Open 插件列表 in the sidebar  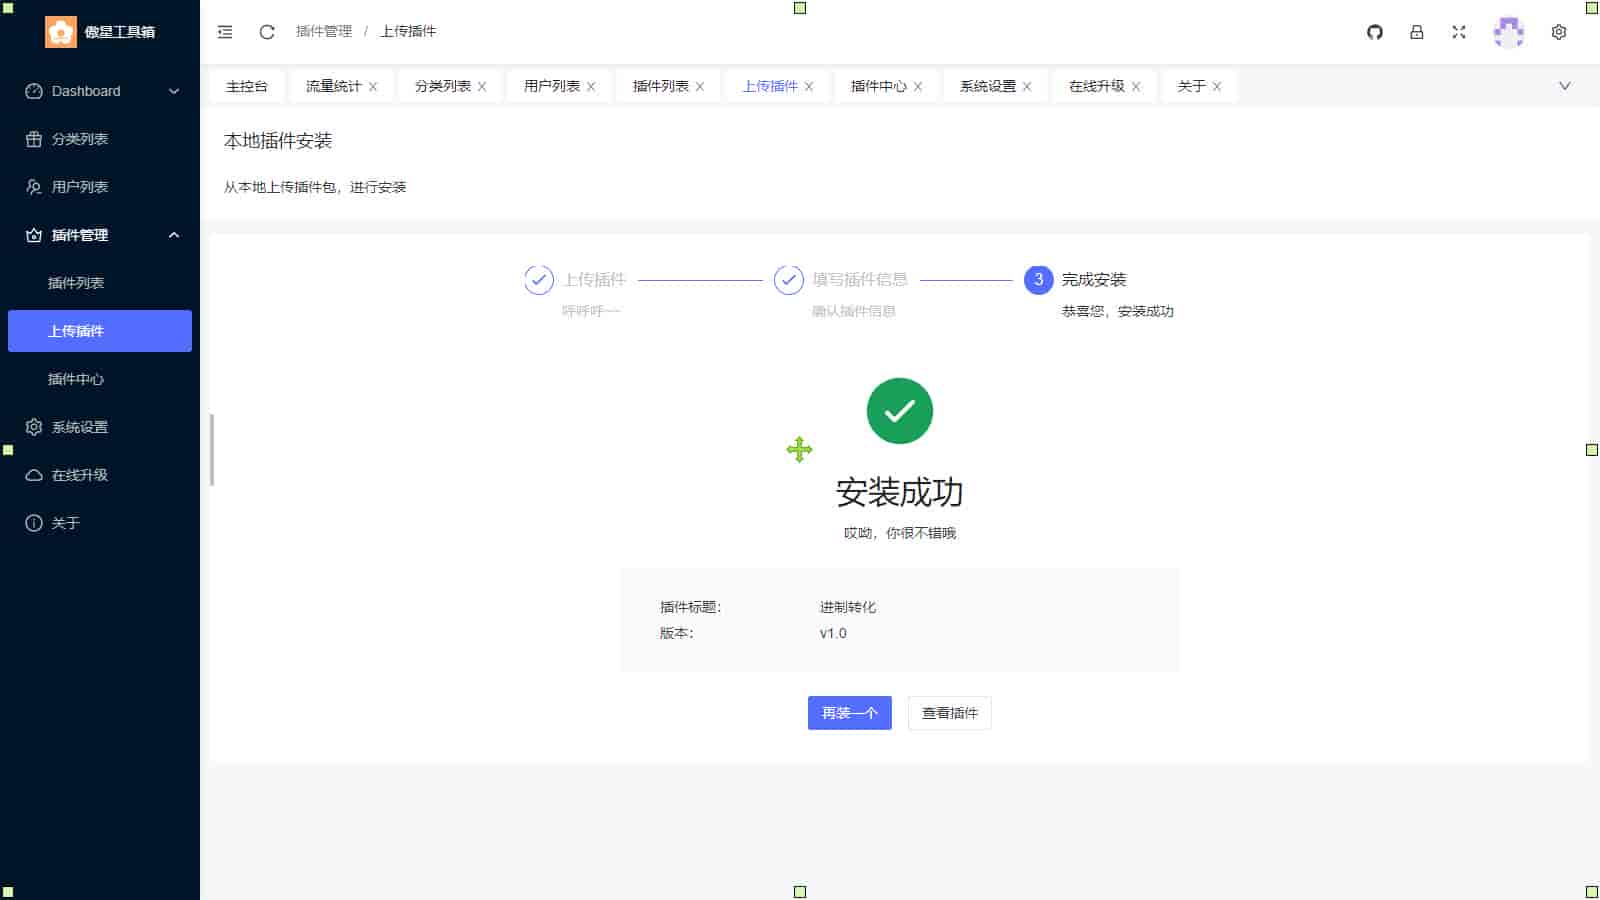(76, 283)
